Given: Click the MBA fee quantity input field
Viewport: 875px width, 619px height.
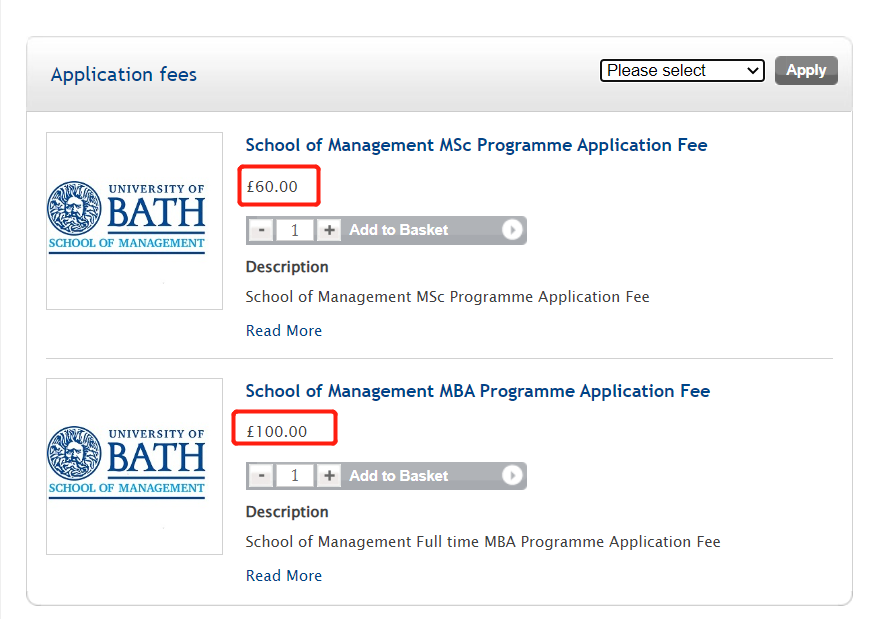Looking at the screenshot, I should 295,476.
